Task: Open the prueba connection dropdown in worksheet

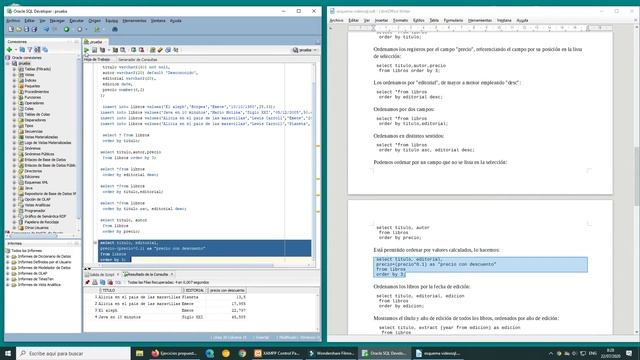Action: point(305,50)
